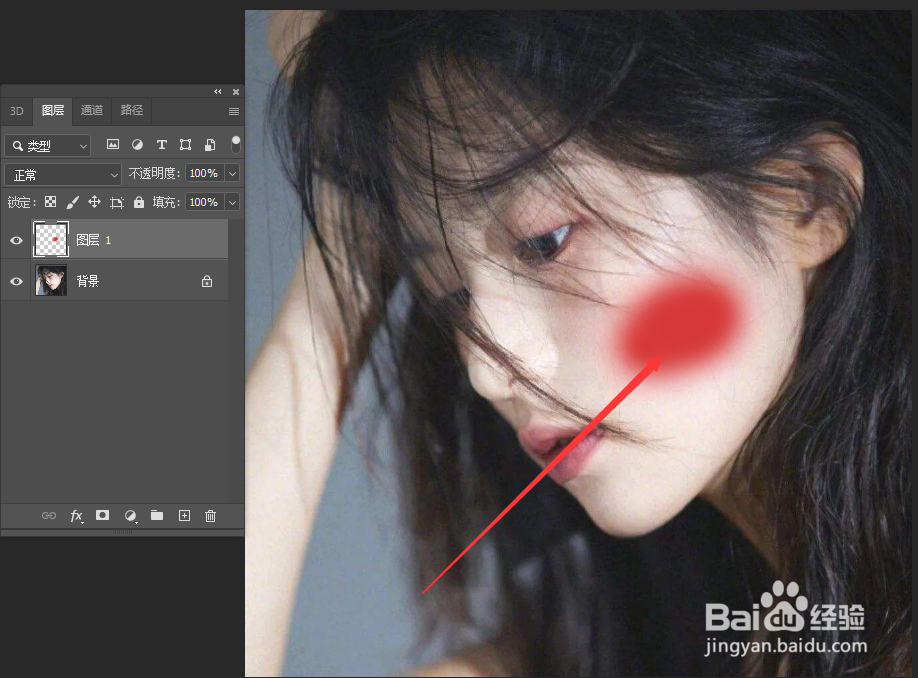Switch to the 通道 (Channels) tab
This screenshot has height=678, width=918.
coord(92,110)
